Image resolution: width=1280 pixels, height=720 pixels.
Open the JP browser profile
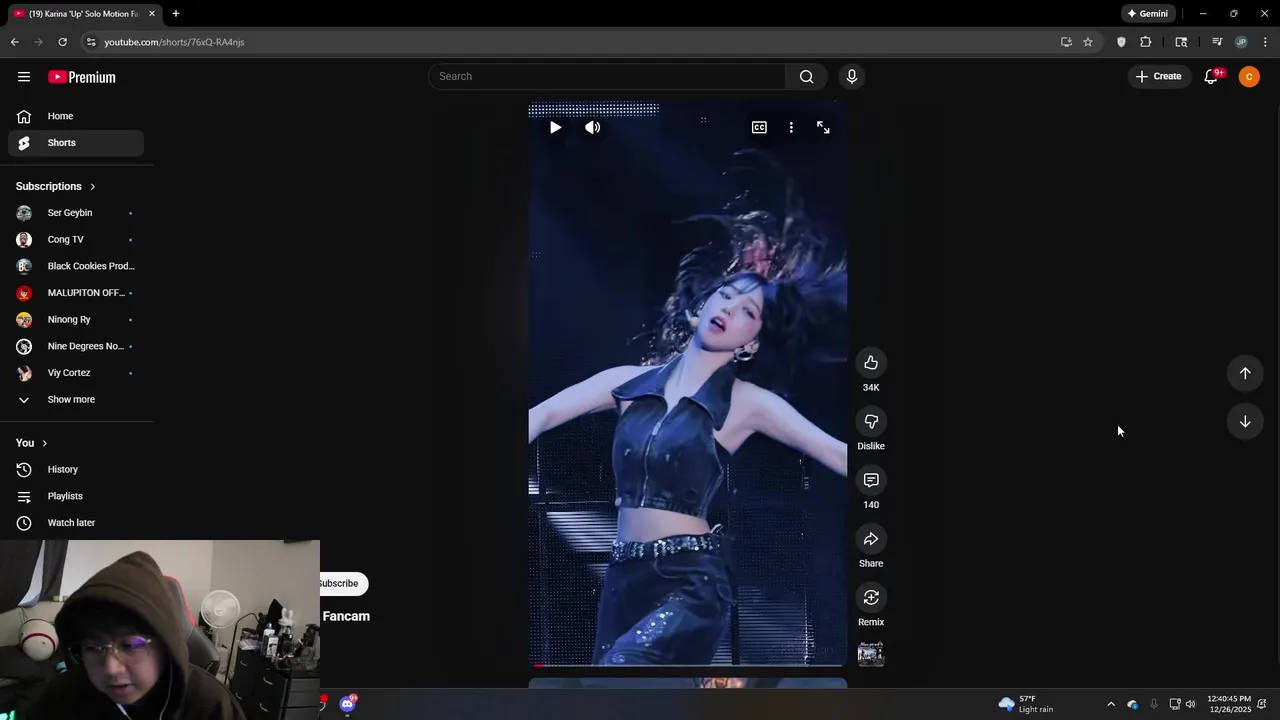click(1241, 42)
